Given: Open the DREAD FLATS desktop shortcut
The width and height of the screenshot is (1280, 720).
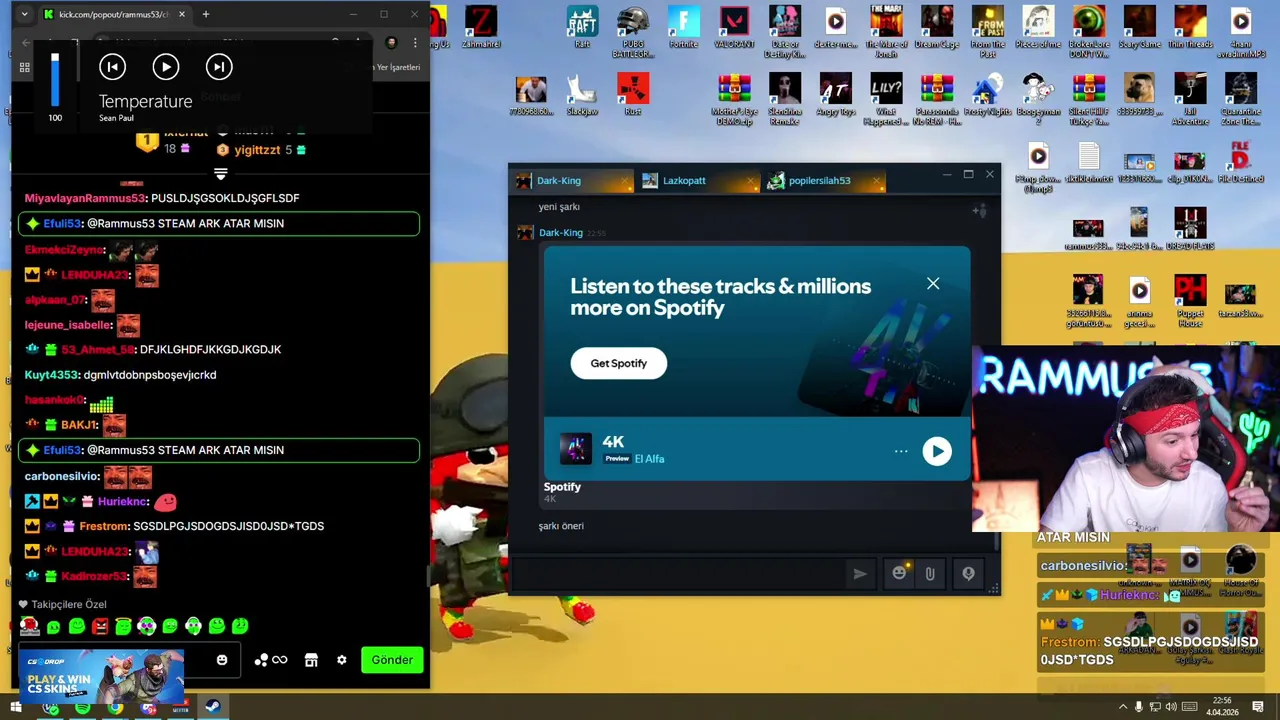Looking at the screenshot, I should click(x=1190, y=229).
